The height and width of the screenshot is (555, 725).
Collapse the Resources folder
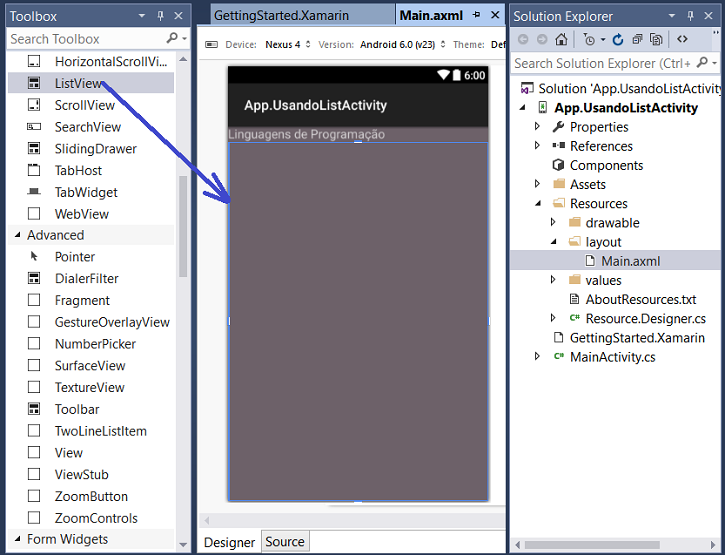(538, 204)
